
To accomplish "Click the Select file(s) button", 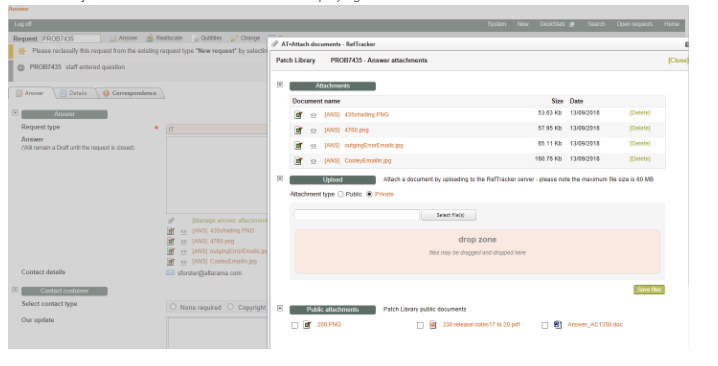I will 449,215.
